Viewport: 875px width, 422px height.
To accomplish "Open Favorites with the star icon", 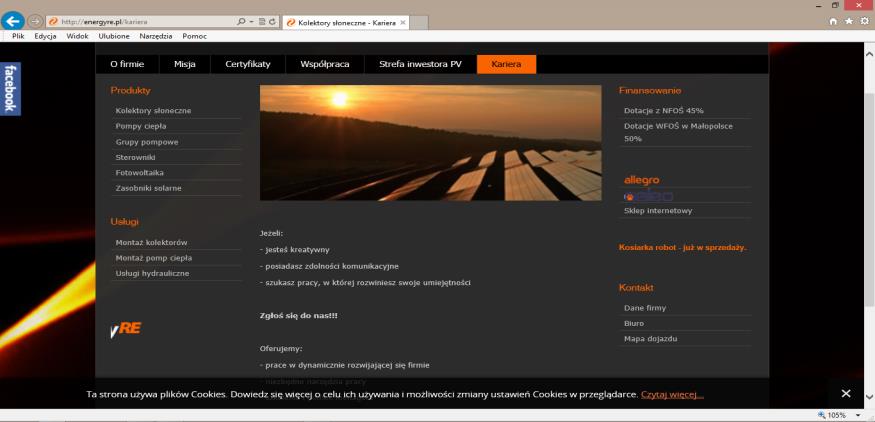I will (x=849, y=21).
